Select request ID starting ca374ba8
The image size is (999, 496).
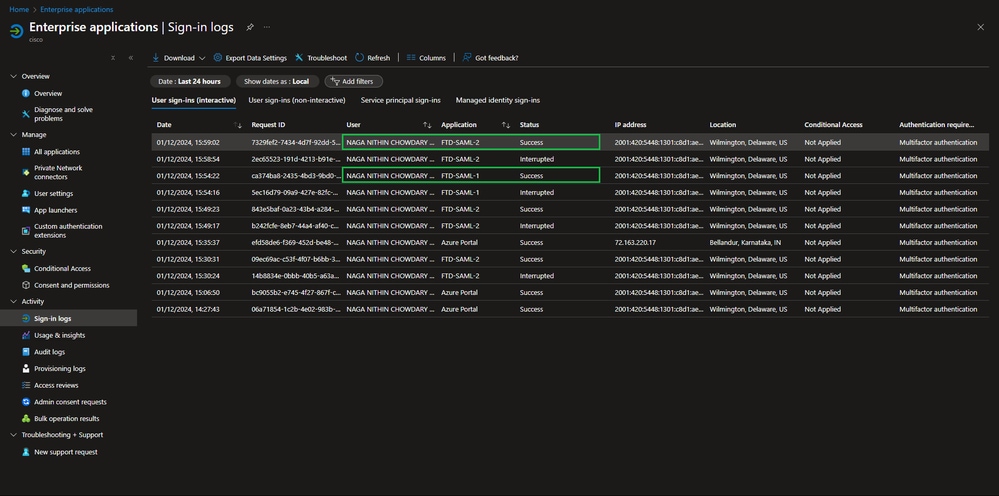pos(296,176)
